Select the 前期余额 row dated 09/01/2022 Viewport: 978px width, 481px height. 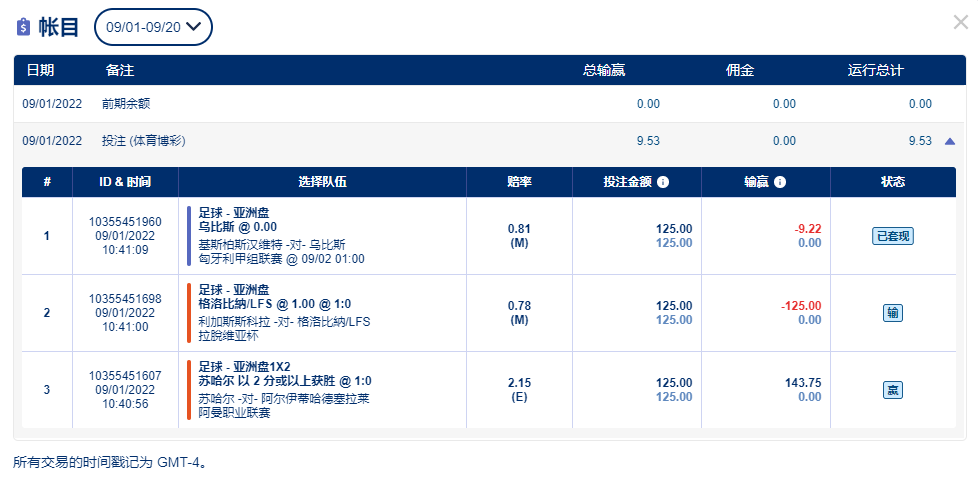[x=489, y=104]
